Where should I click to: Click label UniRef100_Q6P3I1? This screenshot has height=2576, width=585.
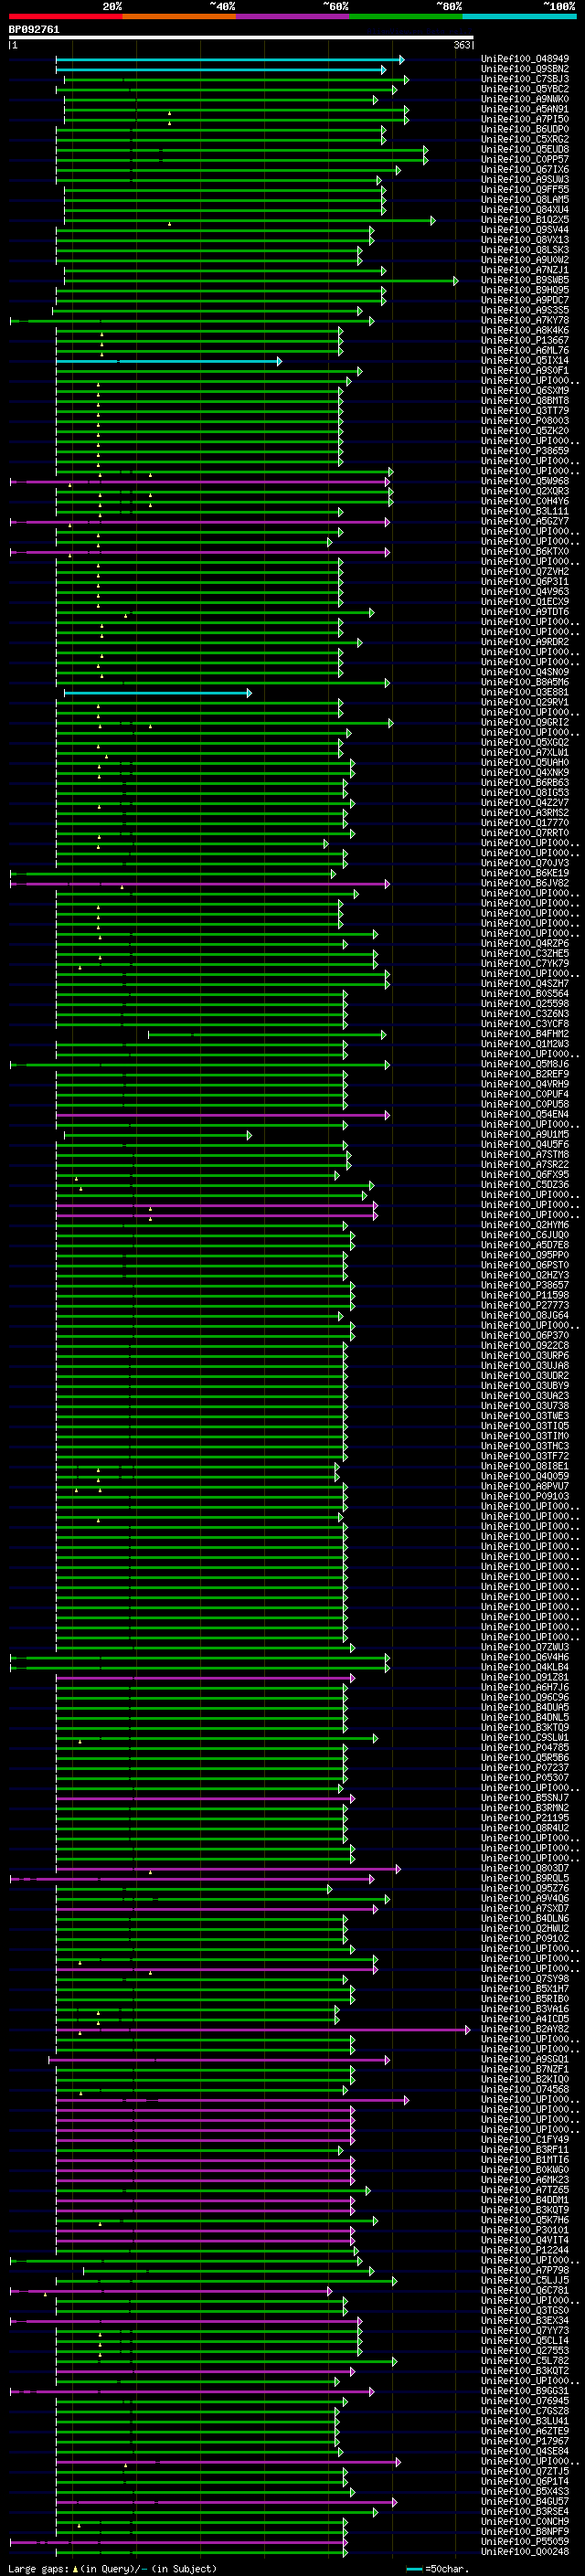pos(525,581)
